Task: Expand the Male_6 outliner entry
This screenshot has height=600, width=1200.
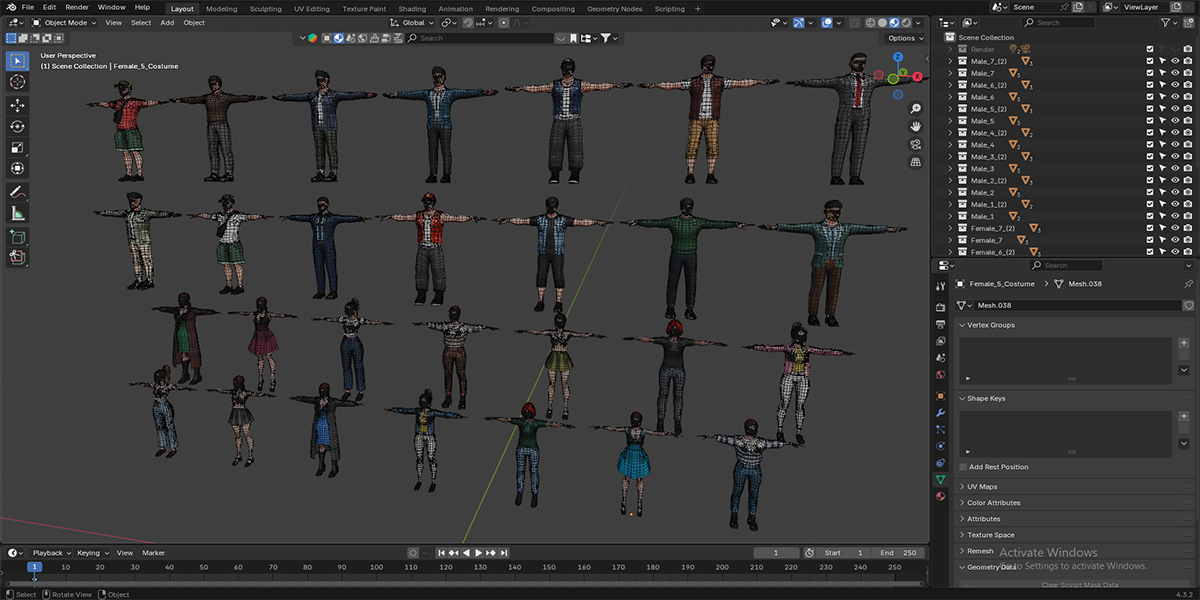Action: [950, 97]
